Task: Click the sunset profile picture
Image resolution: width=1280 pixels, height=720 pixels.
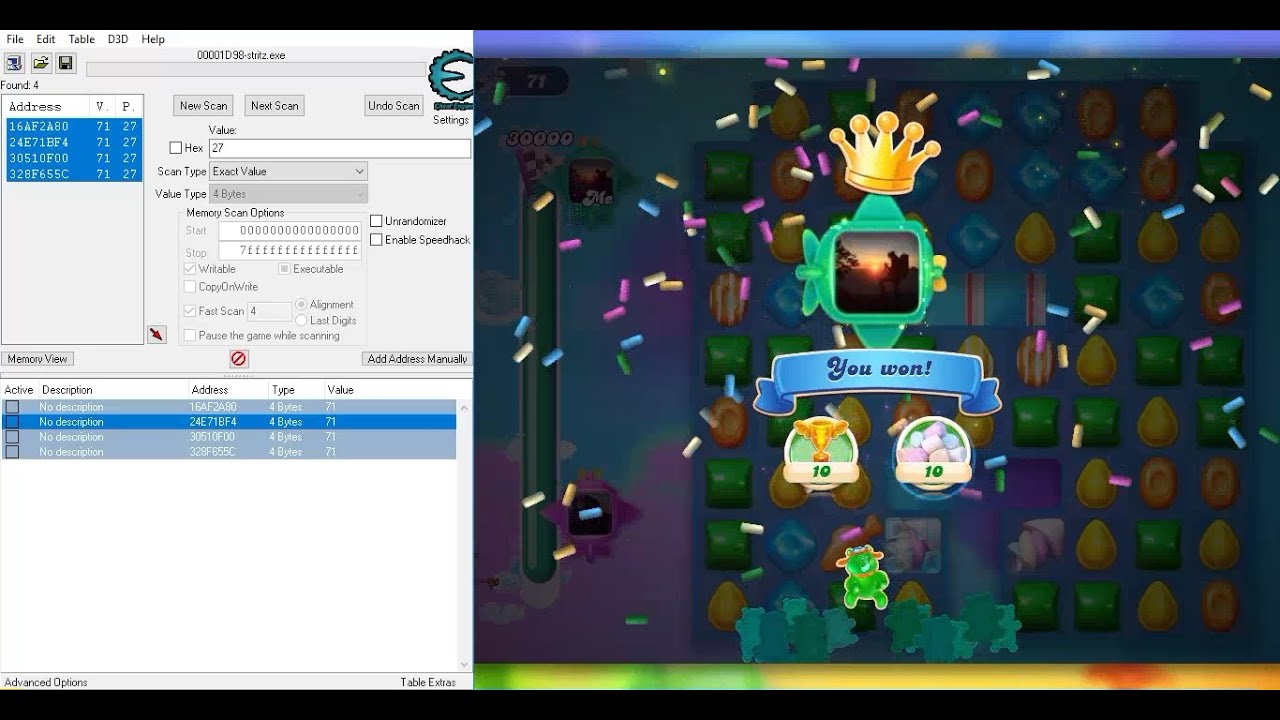Action: (878, 272)
